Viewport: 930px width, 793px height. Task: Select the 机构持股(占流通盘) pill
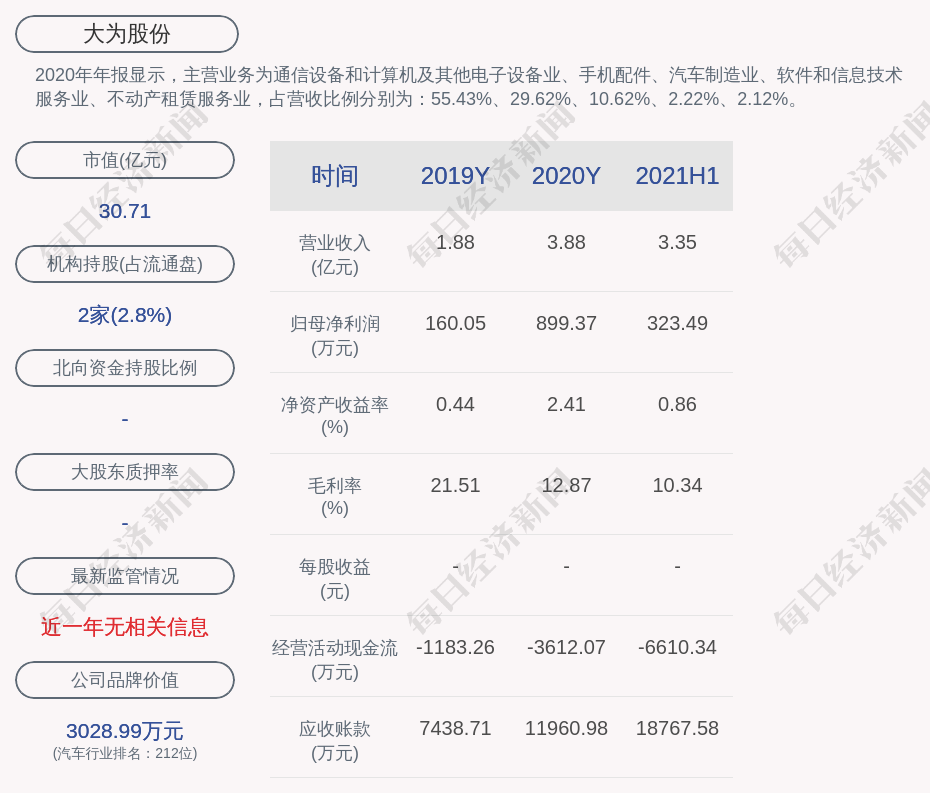coord(125,264)
